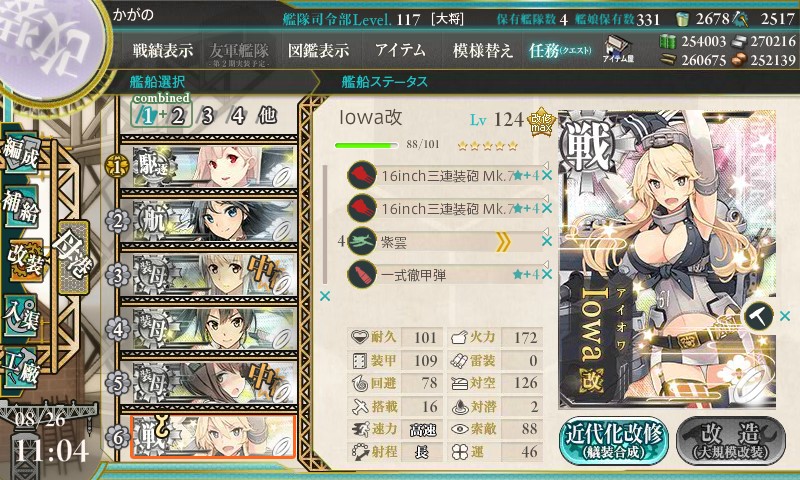The width and height of the screenshot is (800, 480).
Task: Open 任務 quest menu
Action: click(x=560, y=50)
